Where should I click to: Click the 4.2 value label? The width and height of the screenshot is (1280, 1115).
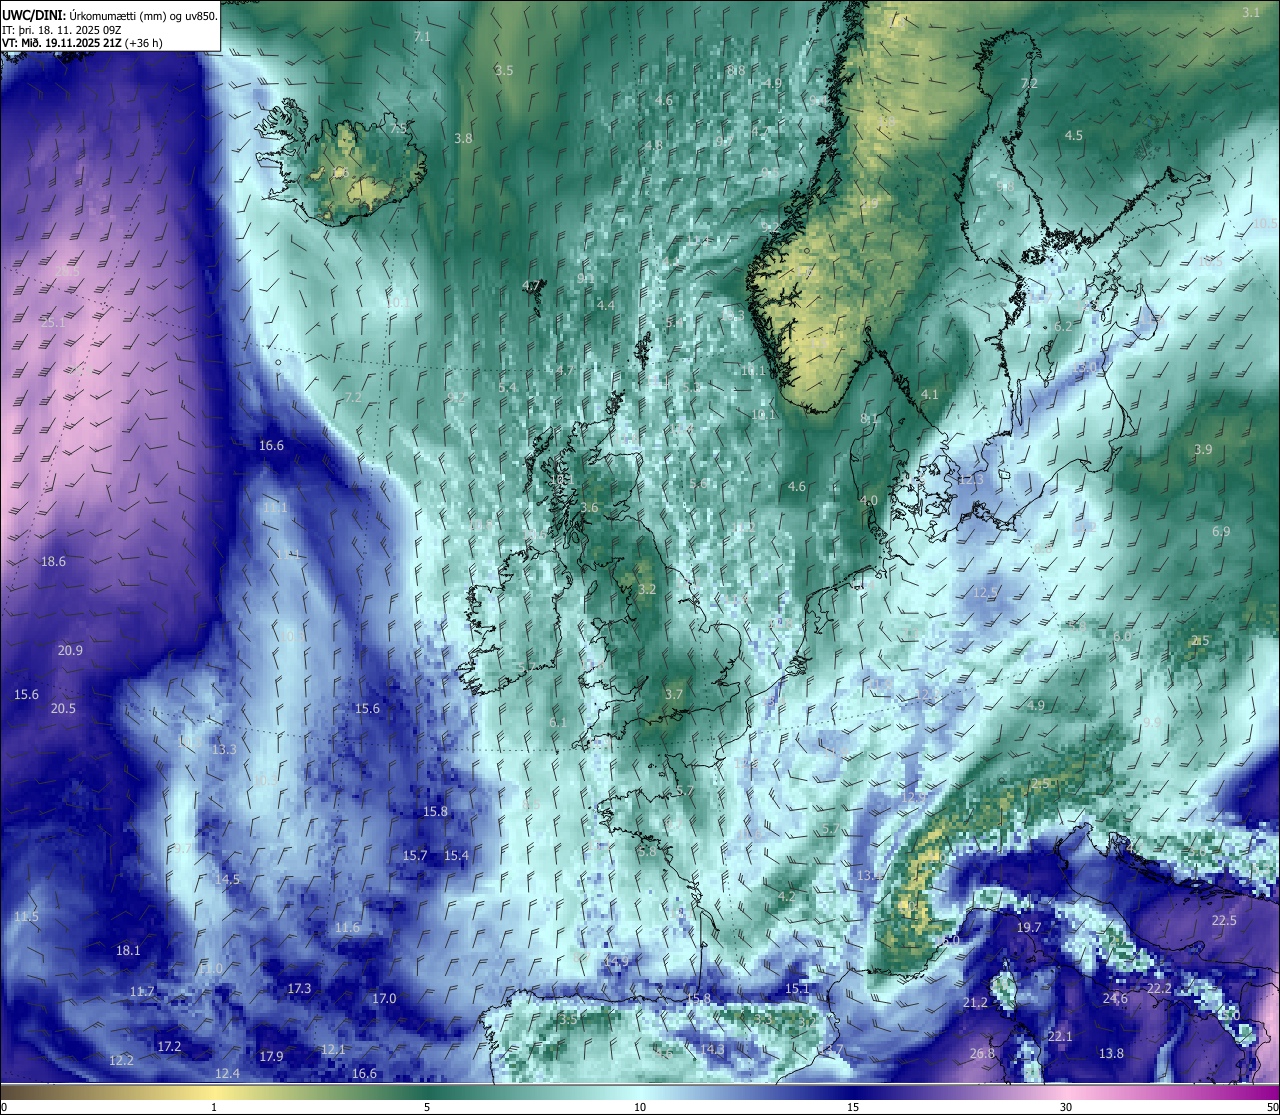[787, 897]
